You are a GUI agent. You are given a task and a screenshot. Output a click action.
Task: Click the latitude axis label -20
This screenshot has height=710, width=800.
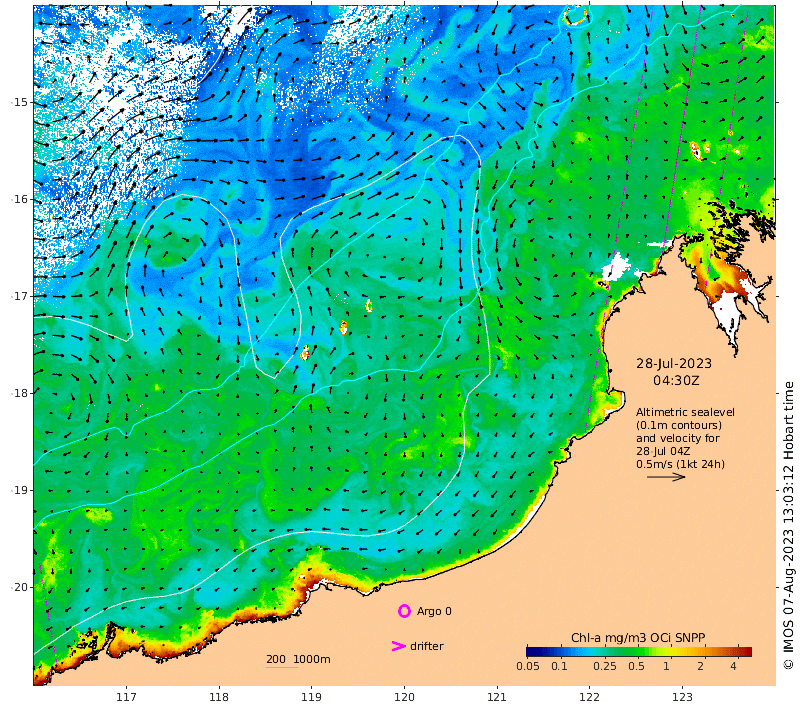click(x=19, y=587)
